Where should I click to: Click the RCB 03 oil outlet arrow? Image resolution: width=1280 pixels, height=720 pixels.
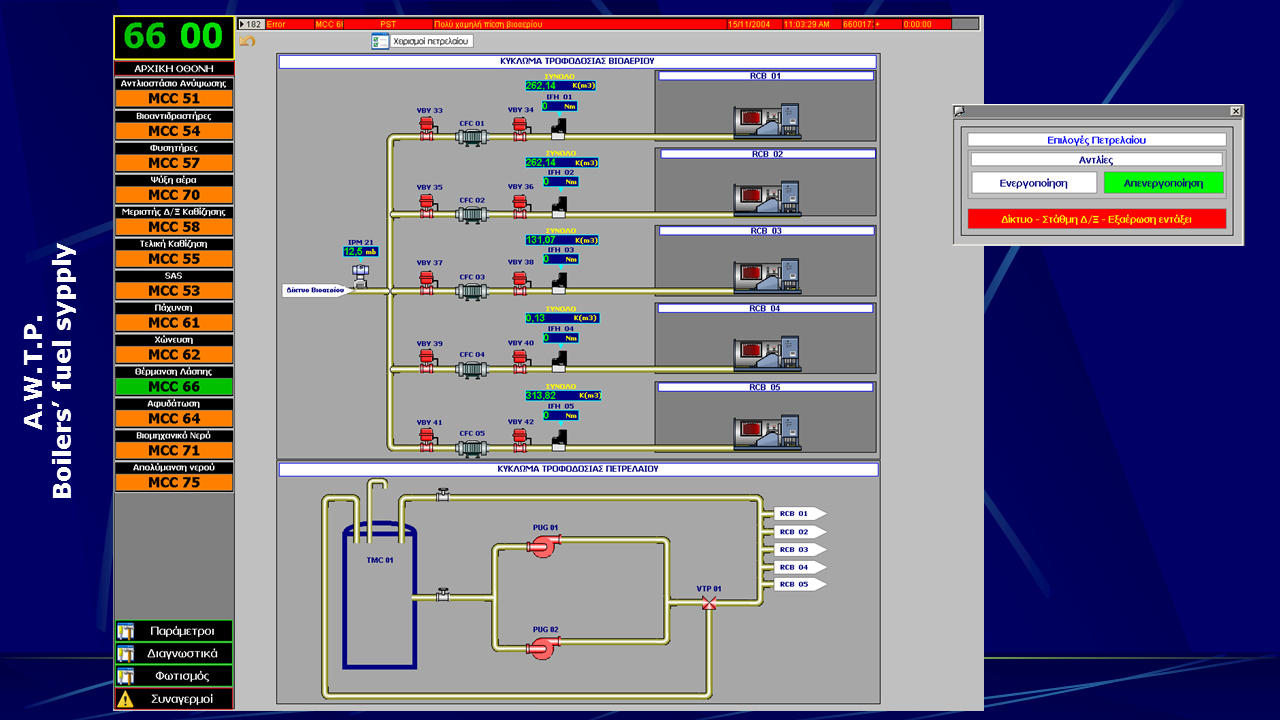click(799, 549)
